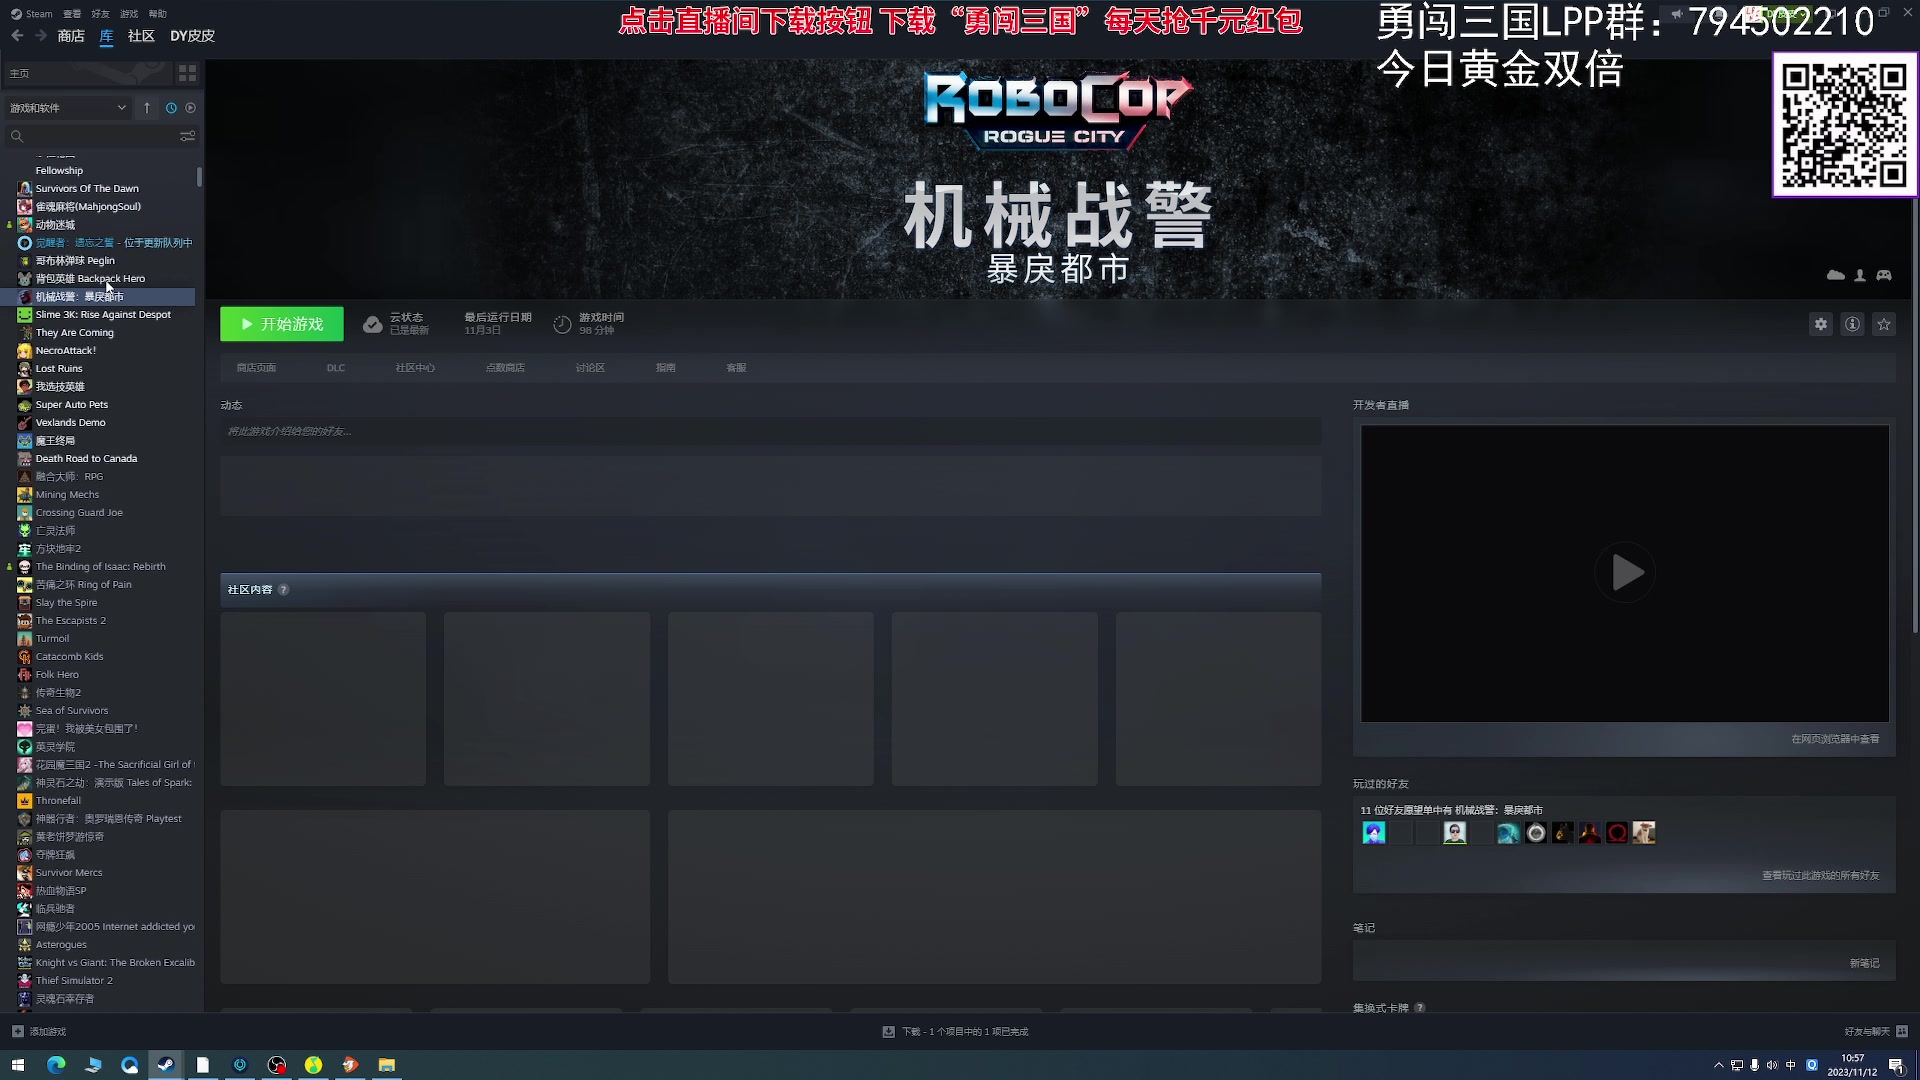
Task: Click the trading cards help icon
Action: click(x=1420, y=1008)
